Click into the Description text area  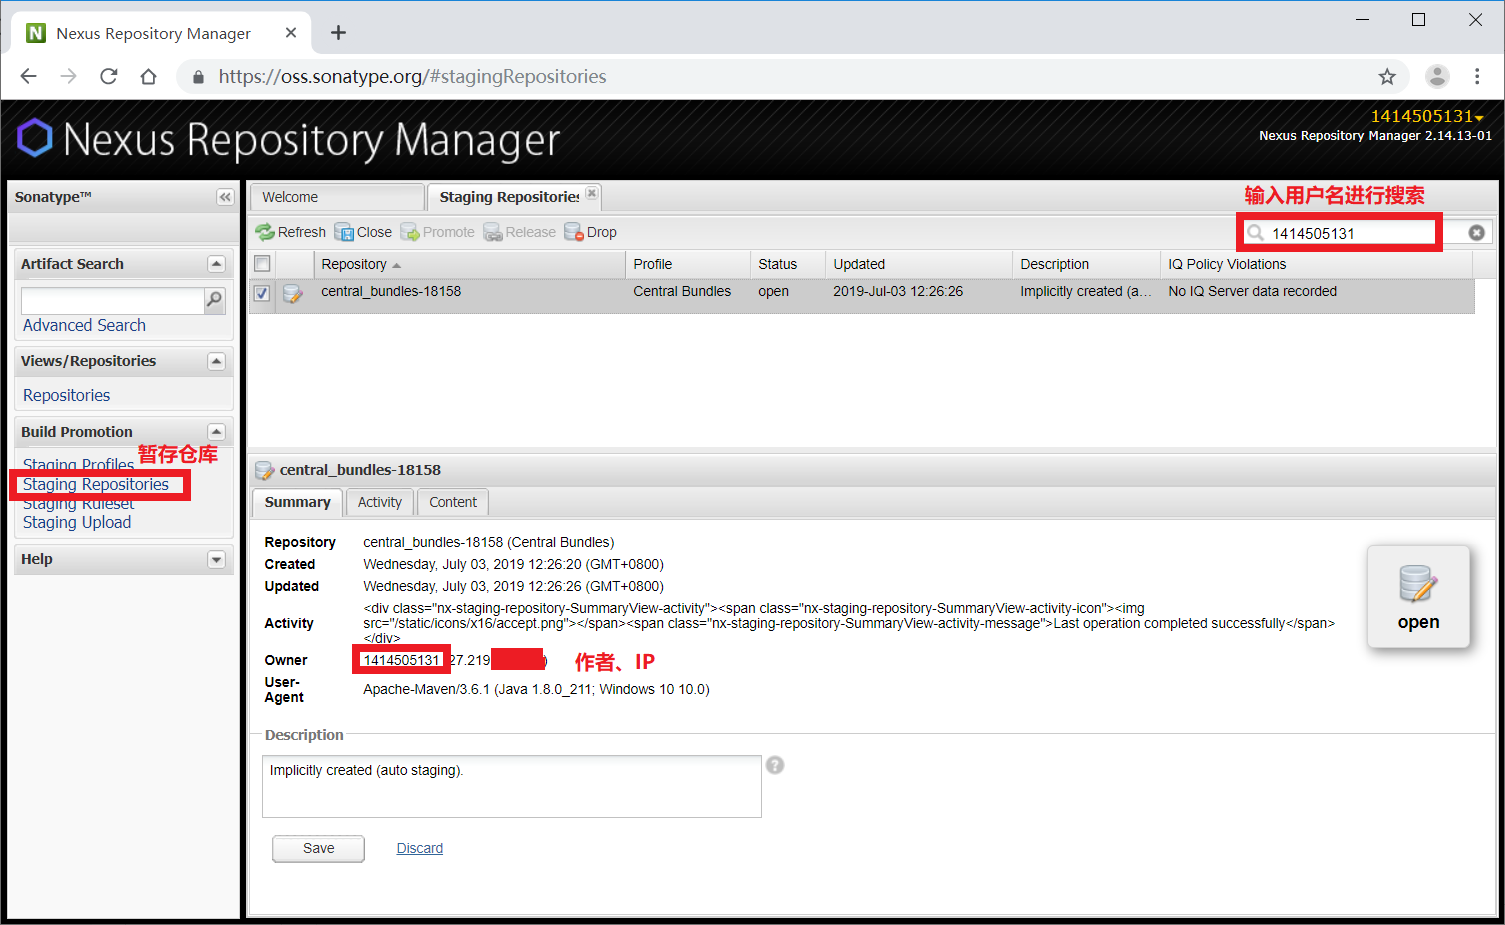point(512,786)
